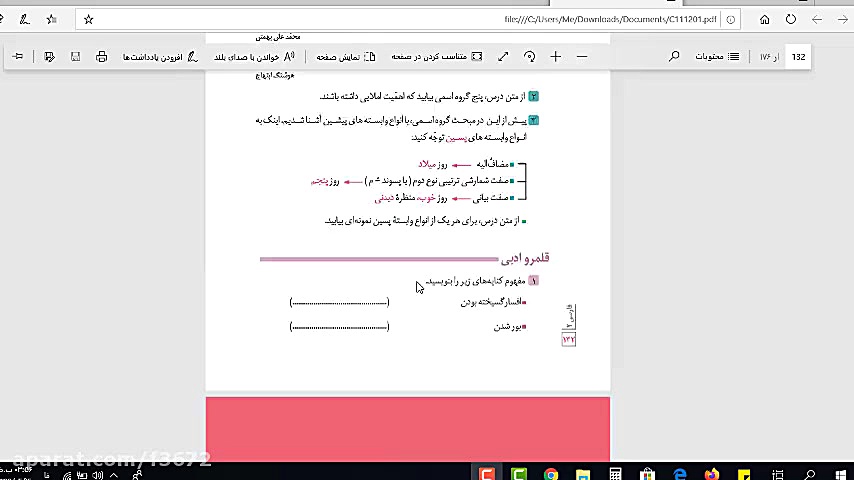Print the PDF document
The image size is (854, 480).
101,57
